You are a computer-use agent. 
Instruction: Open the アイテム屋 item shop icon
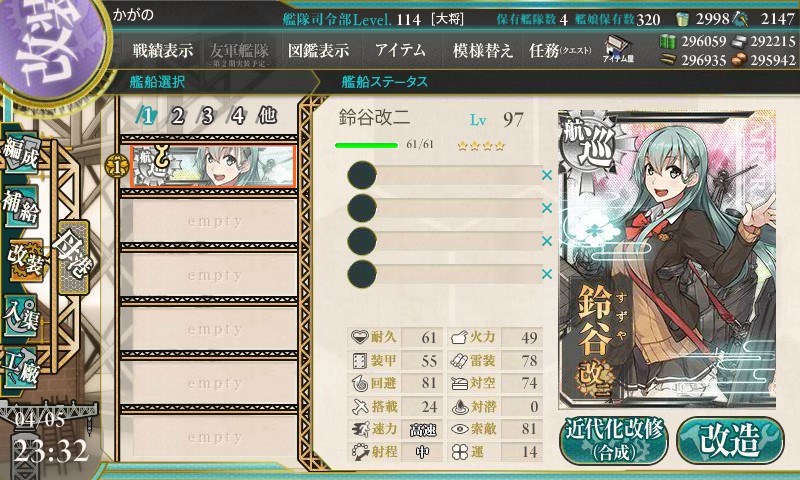(x=618, y=50)
